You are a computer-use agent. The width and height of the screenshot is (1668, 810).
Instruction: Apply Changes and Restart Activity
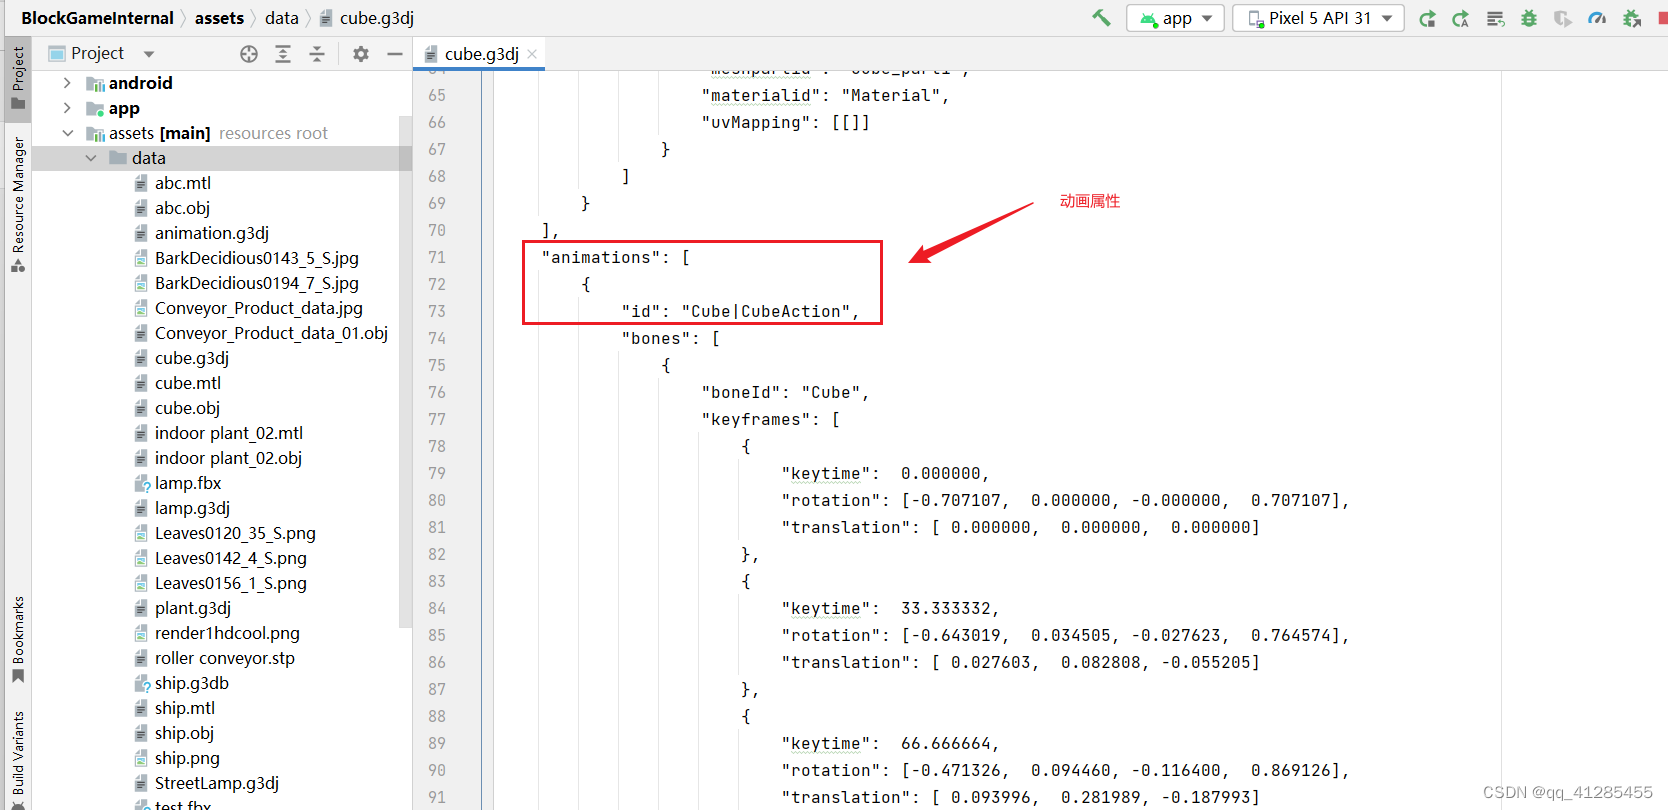click(1461, 18)
